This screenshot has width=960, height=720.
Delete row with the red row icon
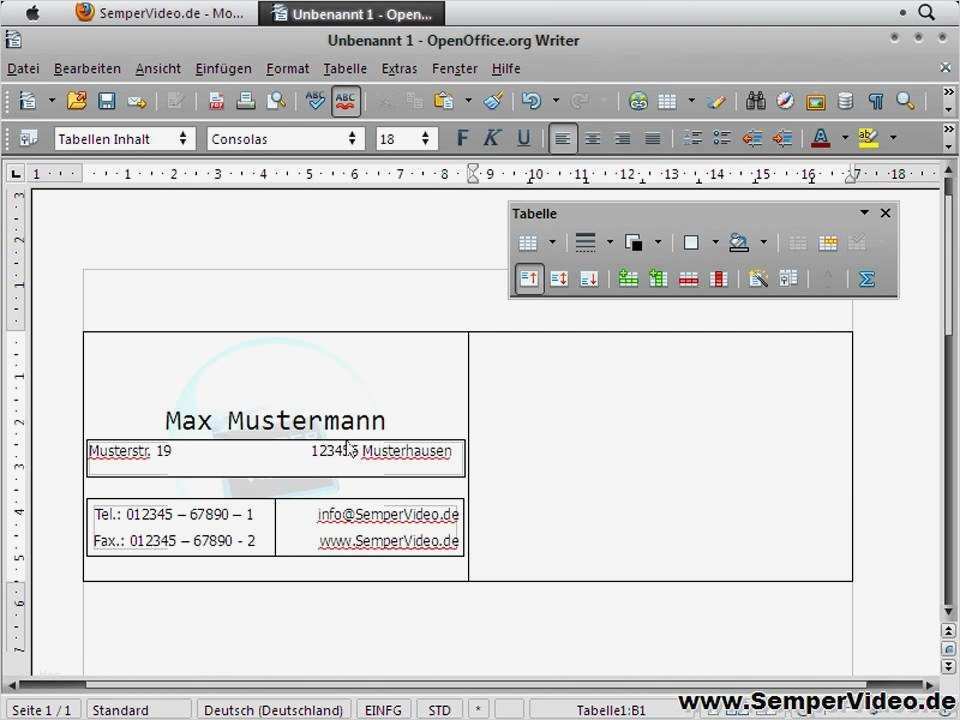pyautogui.click(x=689, y=279)
